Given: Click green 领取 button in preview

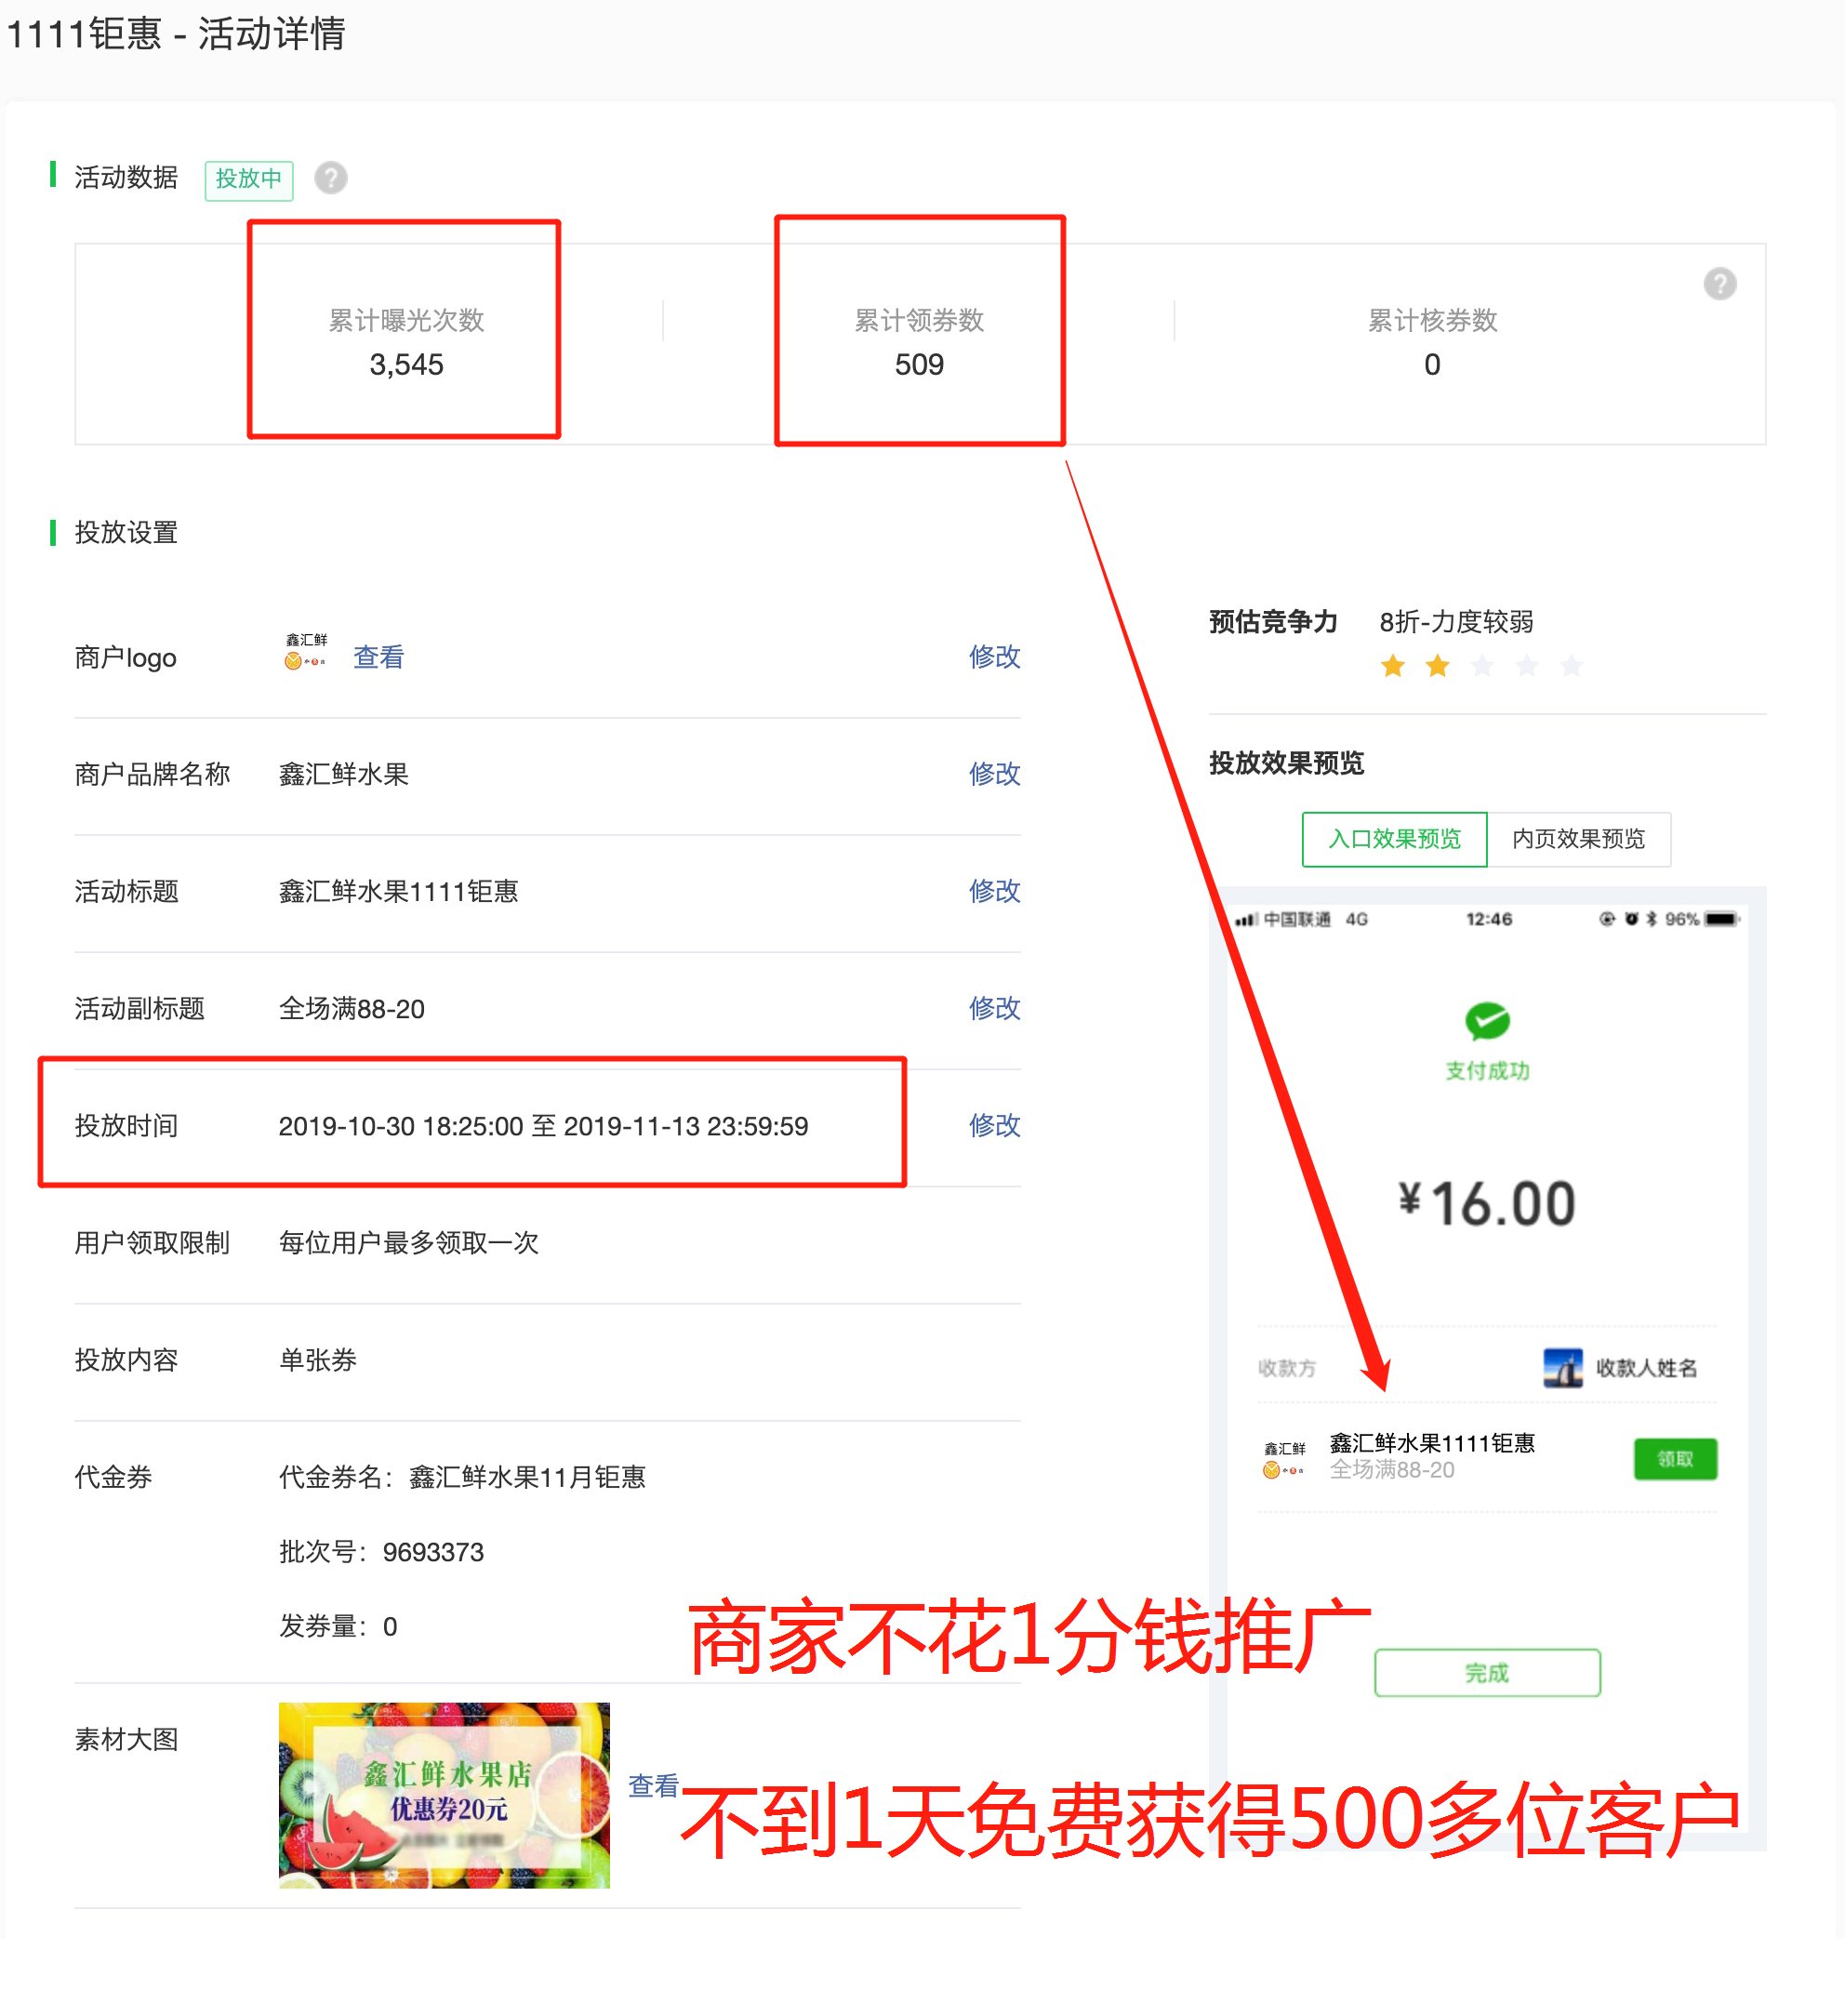Looking at the screenshot, I should click(x=1675, y=1458).
